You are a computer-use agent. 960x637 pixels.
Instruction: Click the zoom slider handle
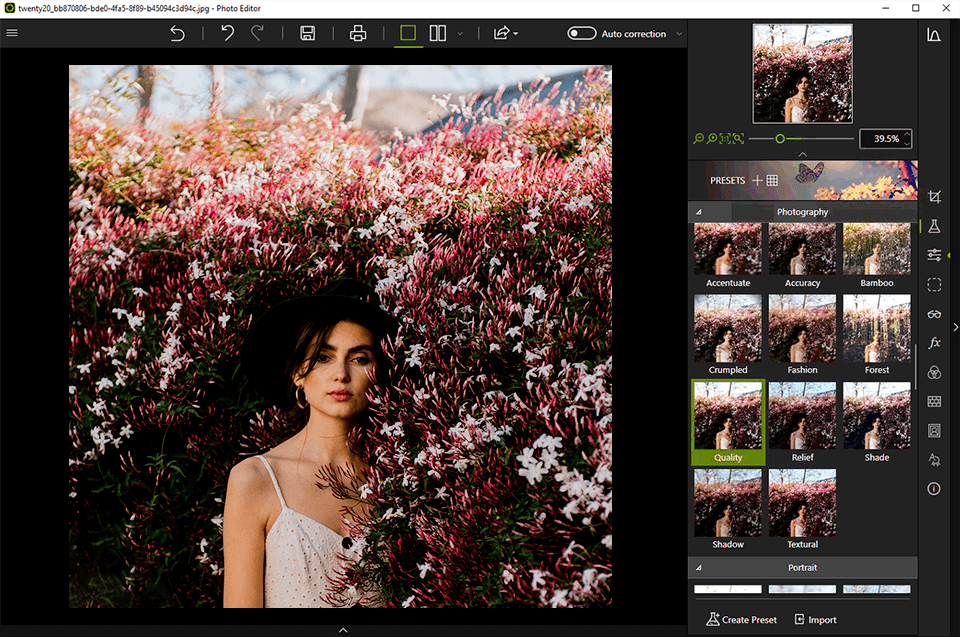point(780,139)
